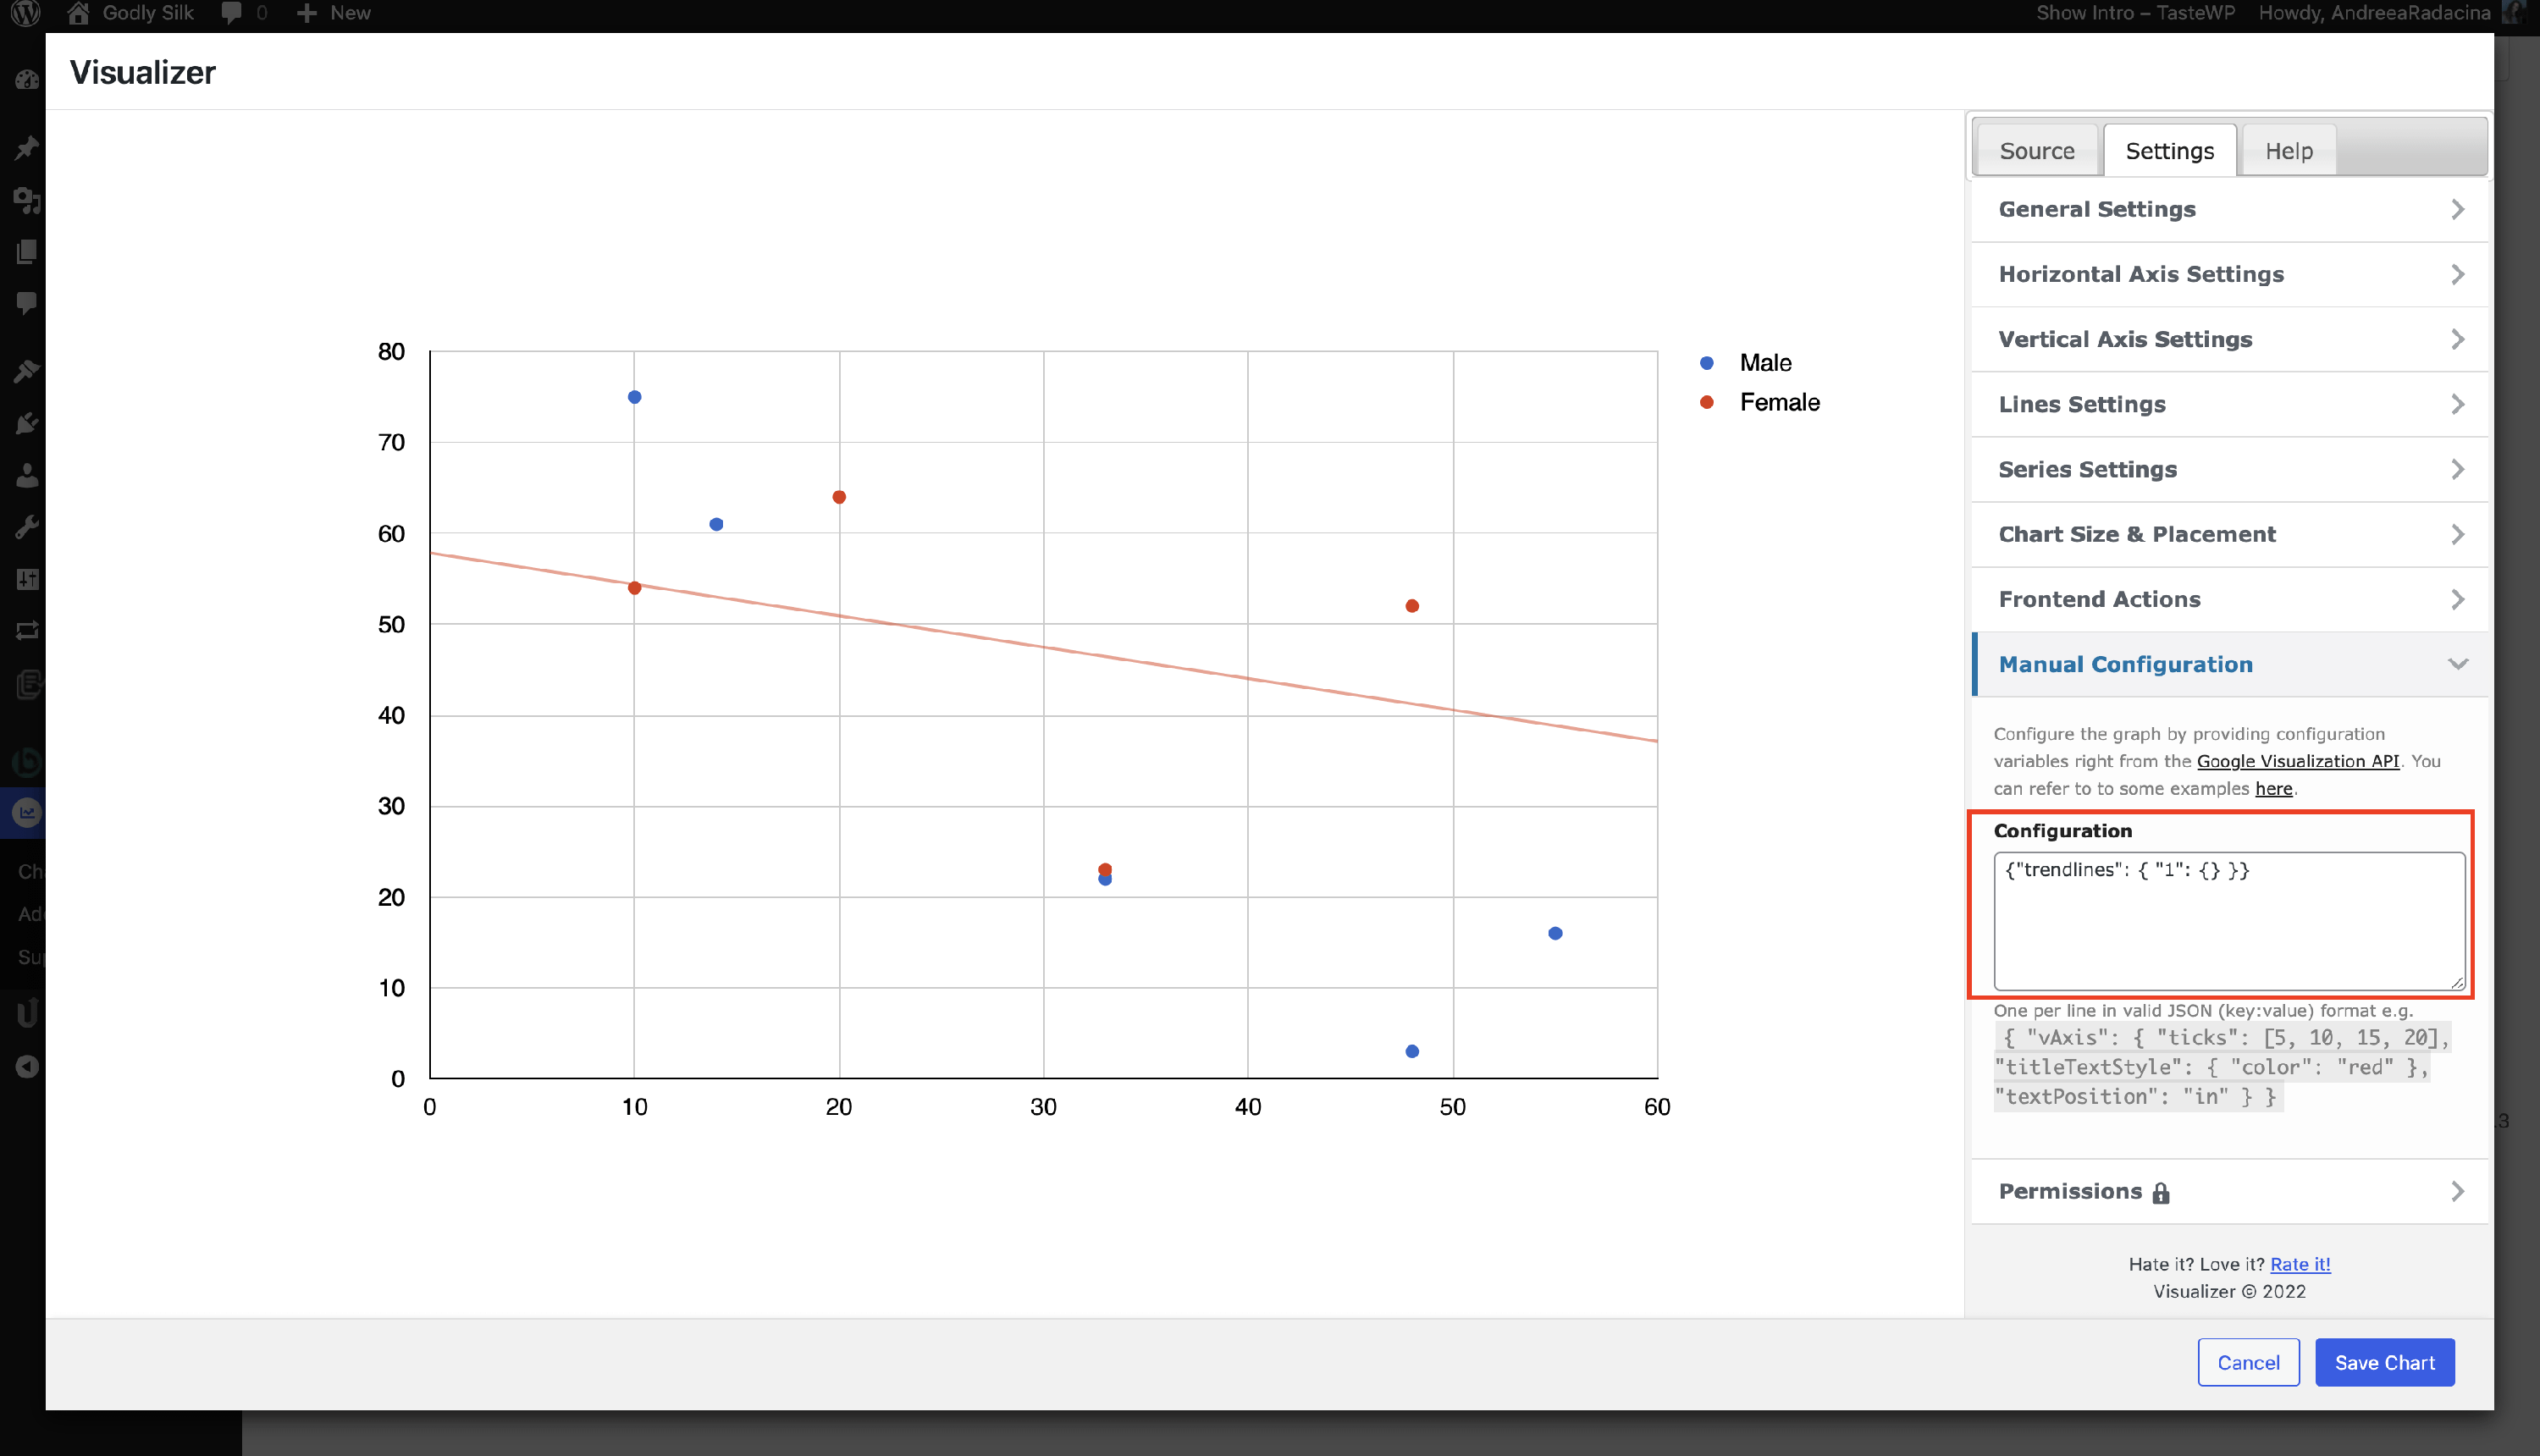Switch to the Source tab
The height and width of the screenshot is (1456, 2540).
point(2036,151)
